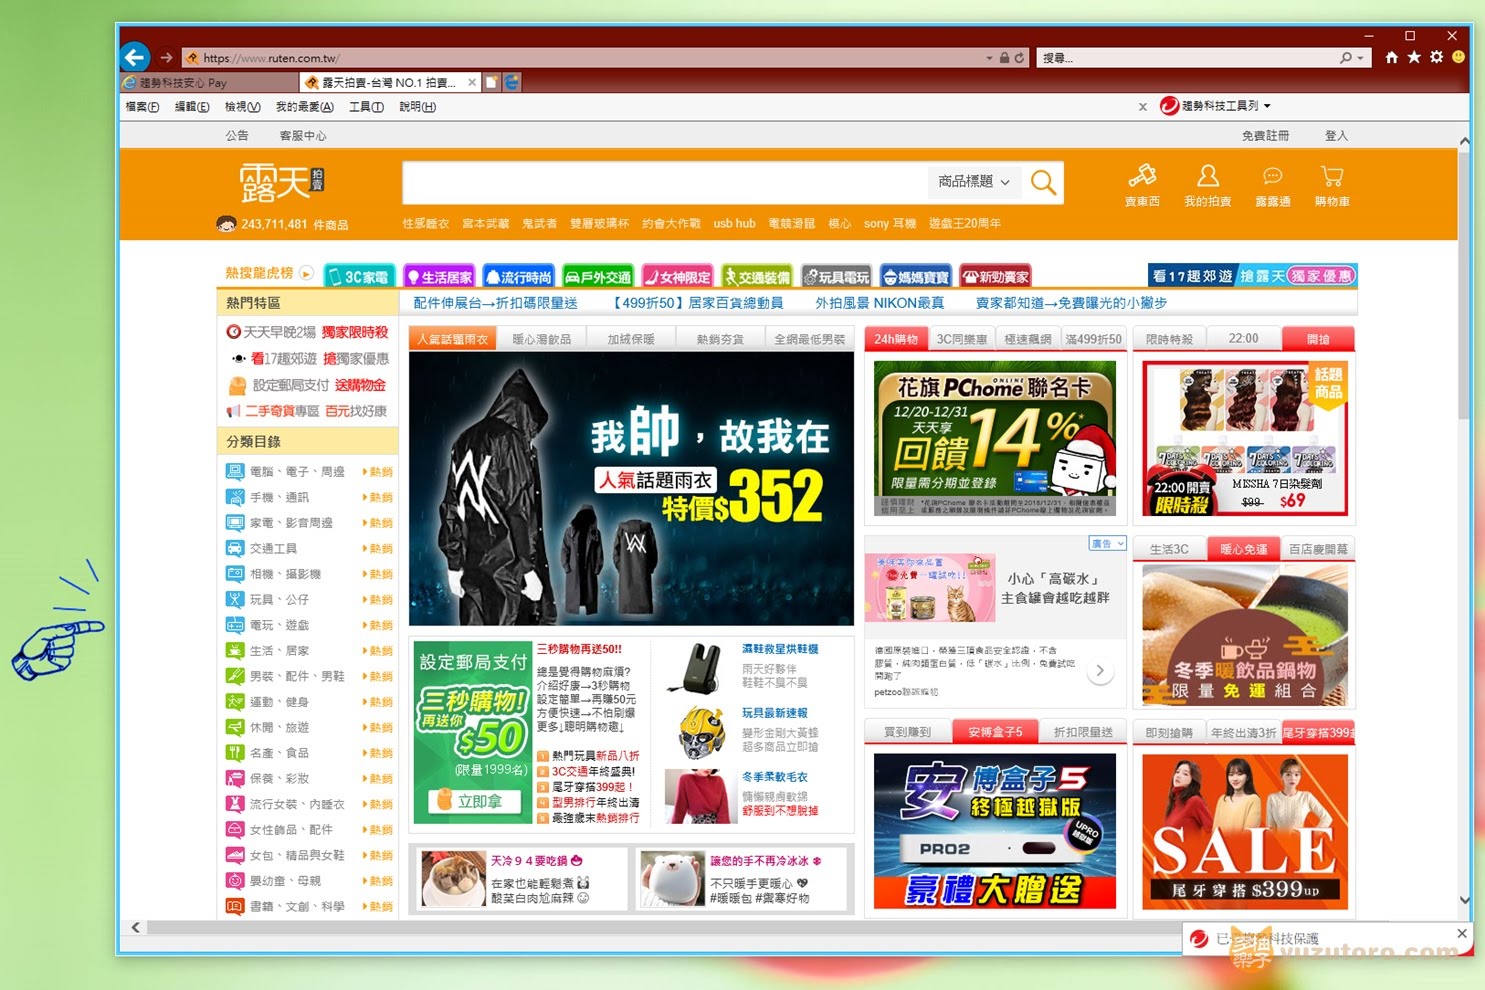The image size is (1485, 990).
Task: Click the 登入 link
Action: tap(1336, 136)
